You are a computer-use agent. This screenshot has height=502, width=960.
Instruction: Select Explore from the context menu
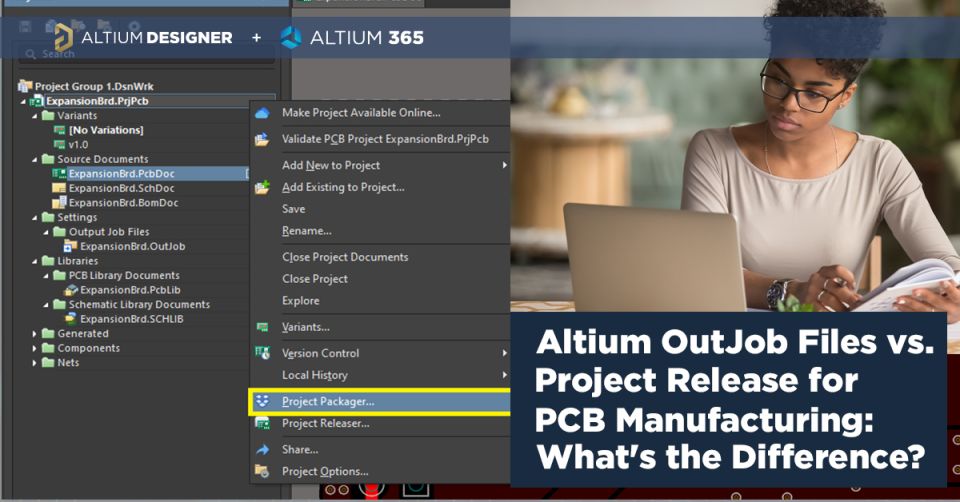(x=300, y=301)
